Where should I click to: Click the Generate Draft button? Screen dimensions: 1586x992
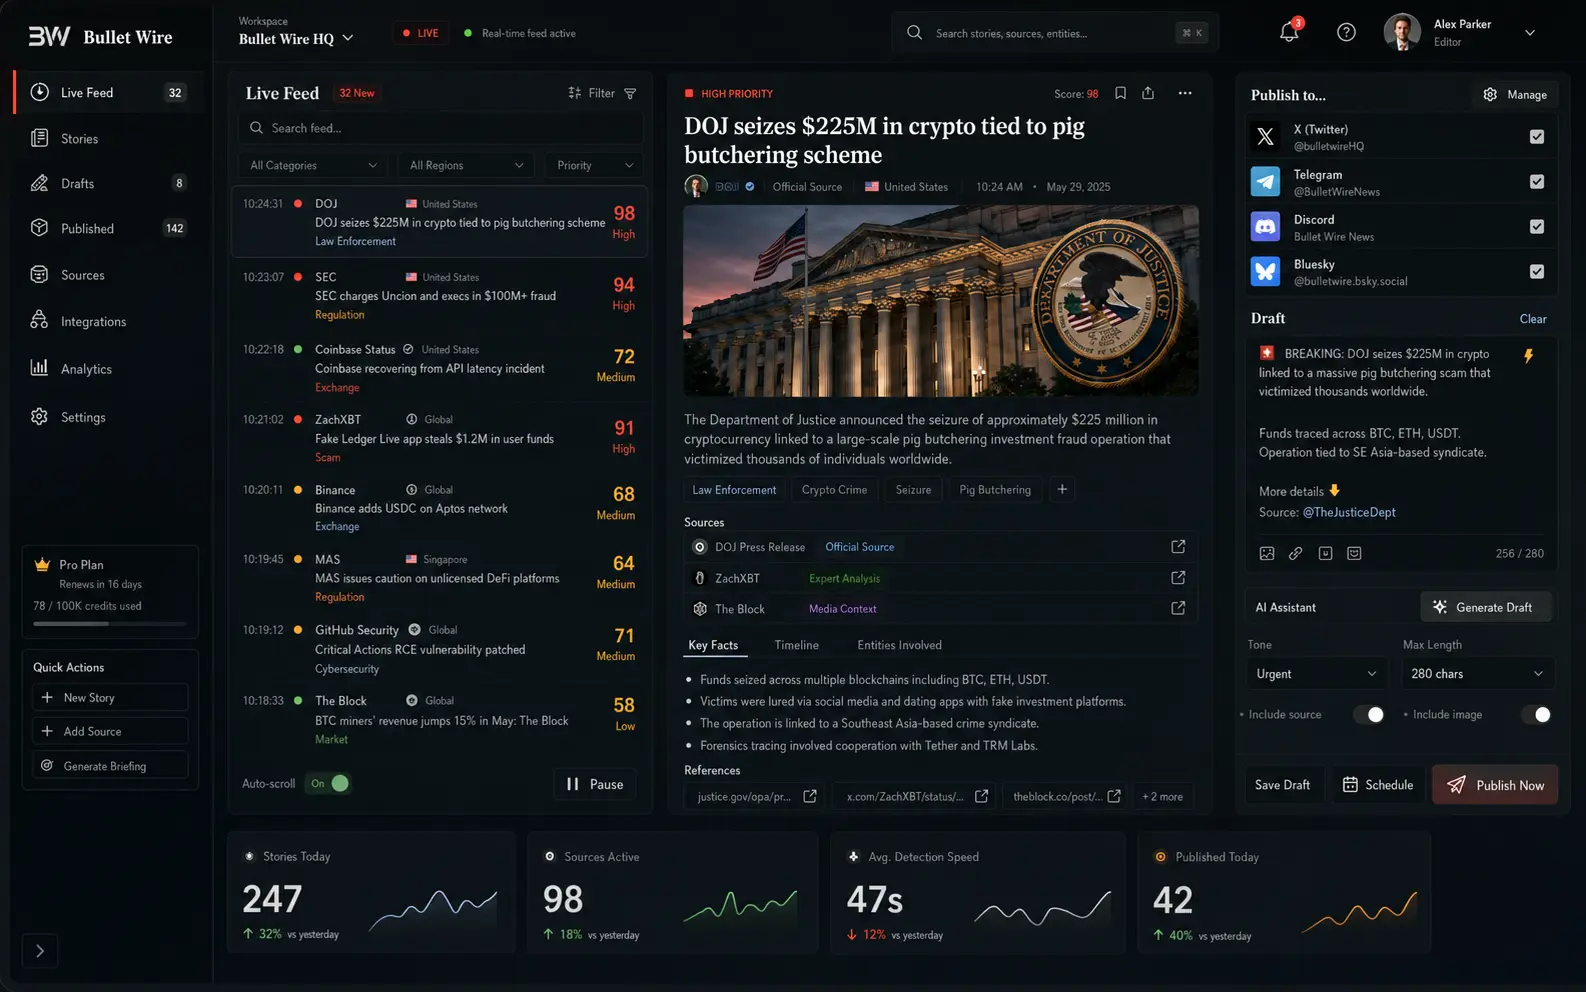pyautogui.click(x=1486, y=607)
